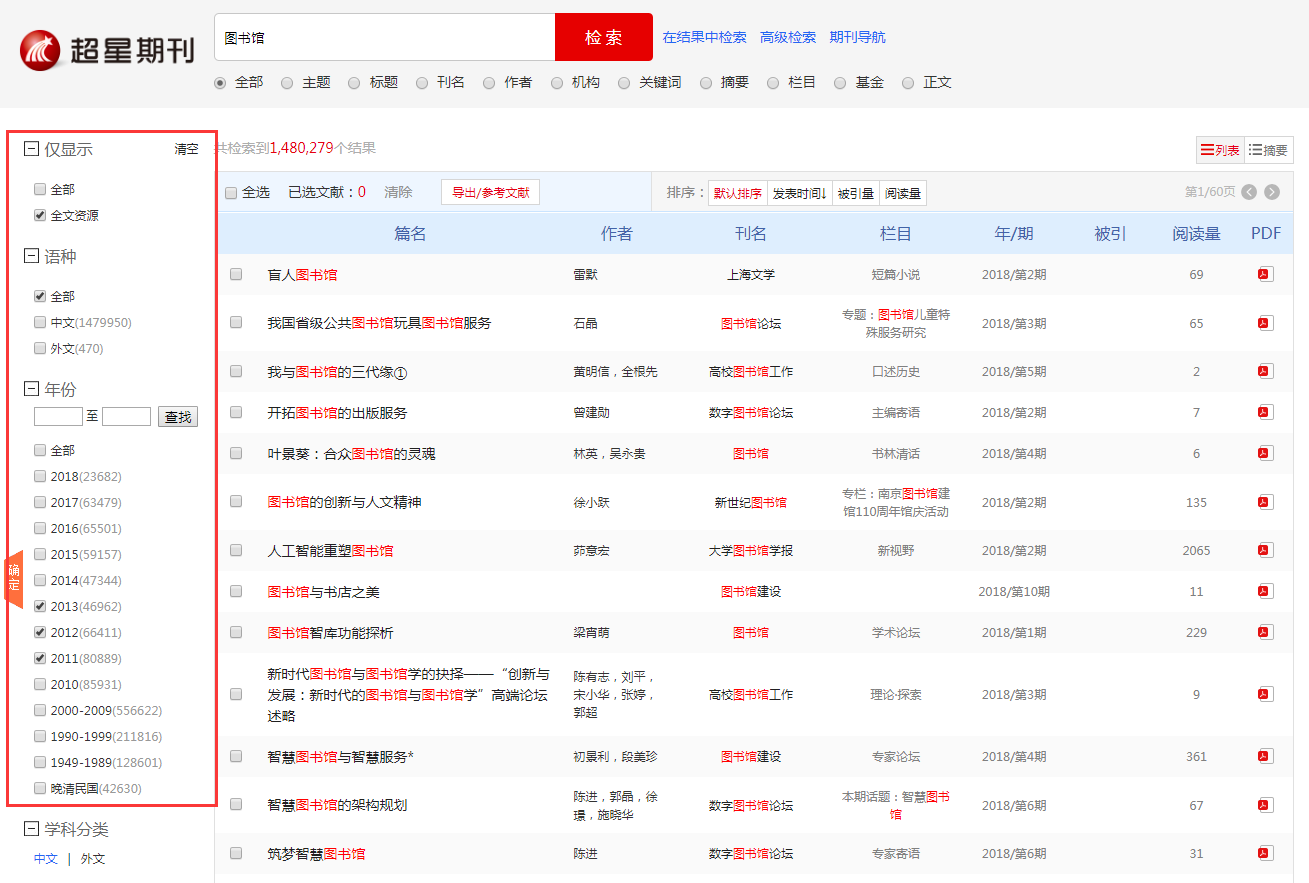Open the PDF for 筑梦智慧图书馆 article
The height and width of the screenshot is (883, 1309).
click(x=1264, y=854)
